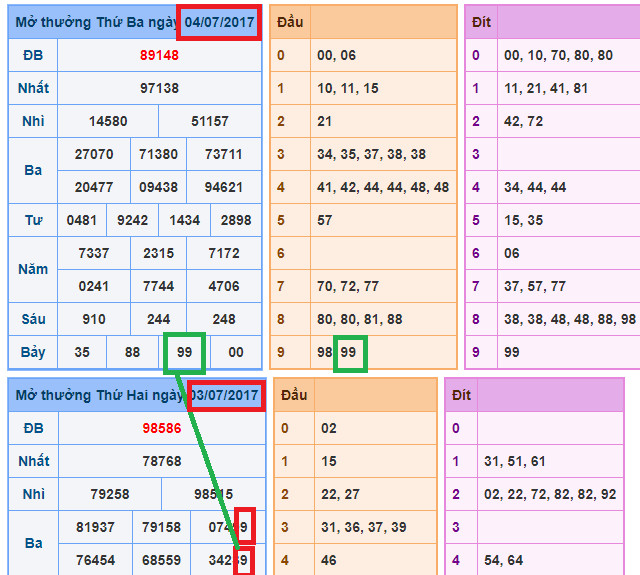Click fifth prize number 7744
The width and height of the screenshot is (640, 575).
(159, 286)
